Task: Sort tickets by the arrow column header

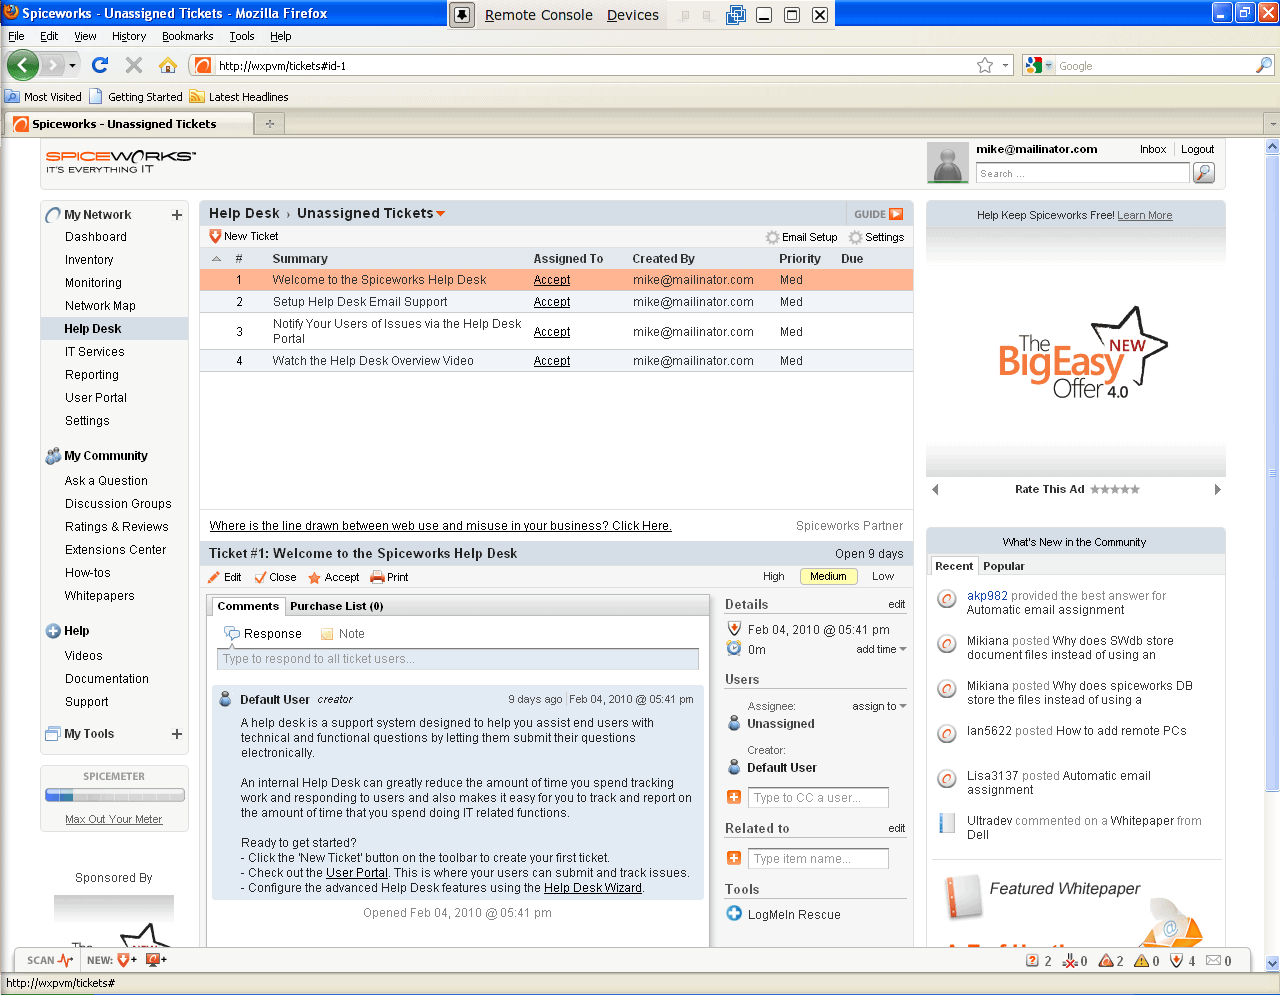Action: (216, 259)
